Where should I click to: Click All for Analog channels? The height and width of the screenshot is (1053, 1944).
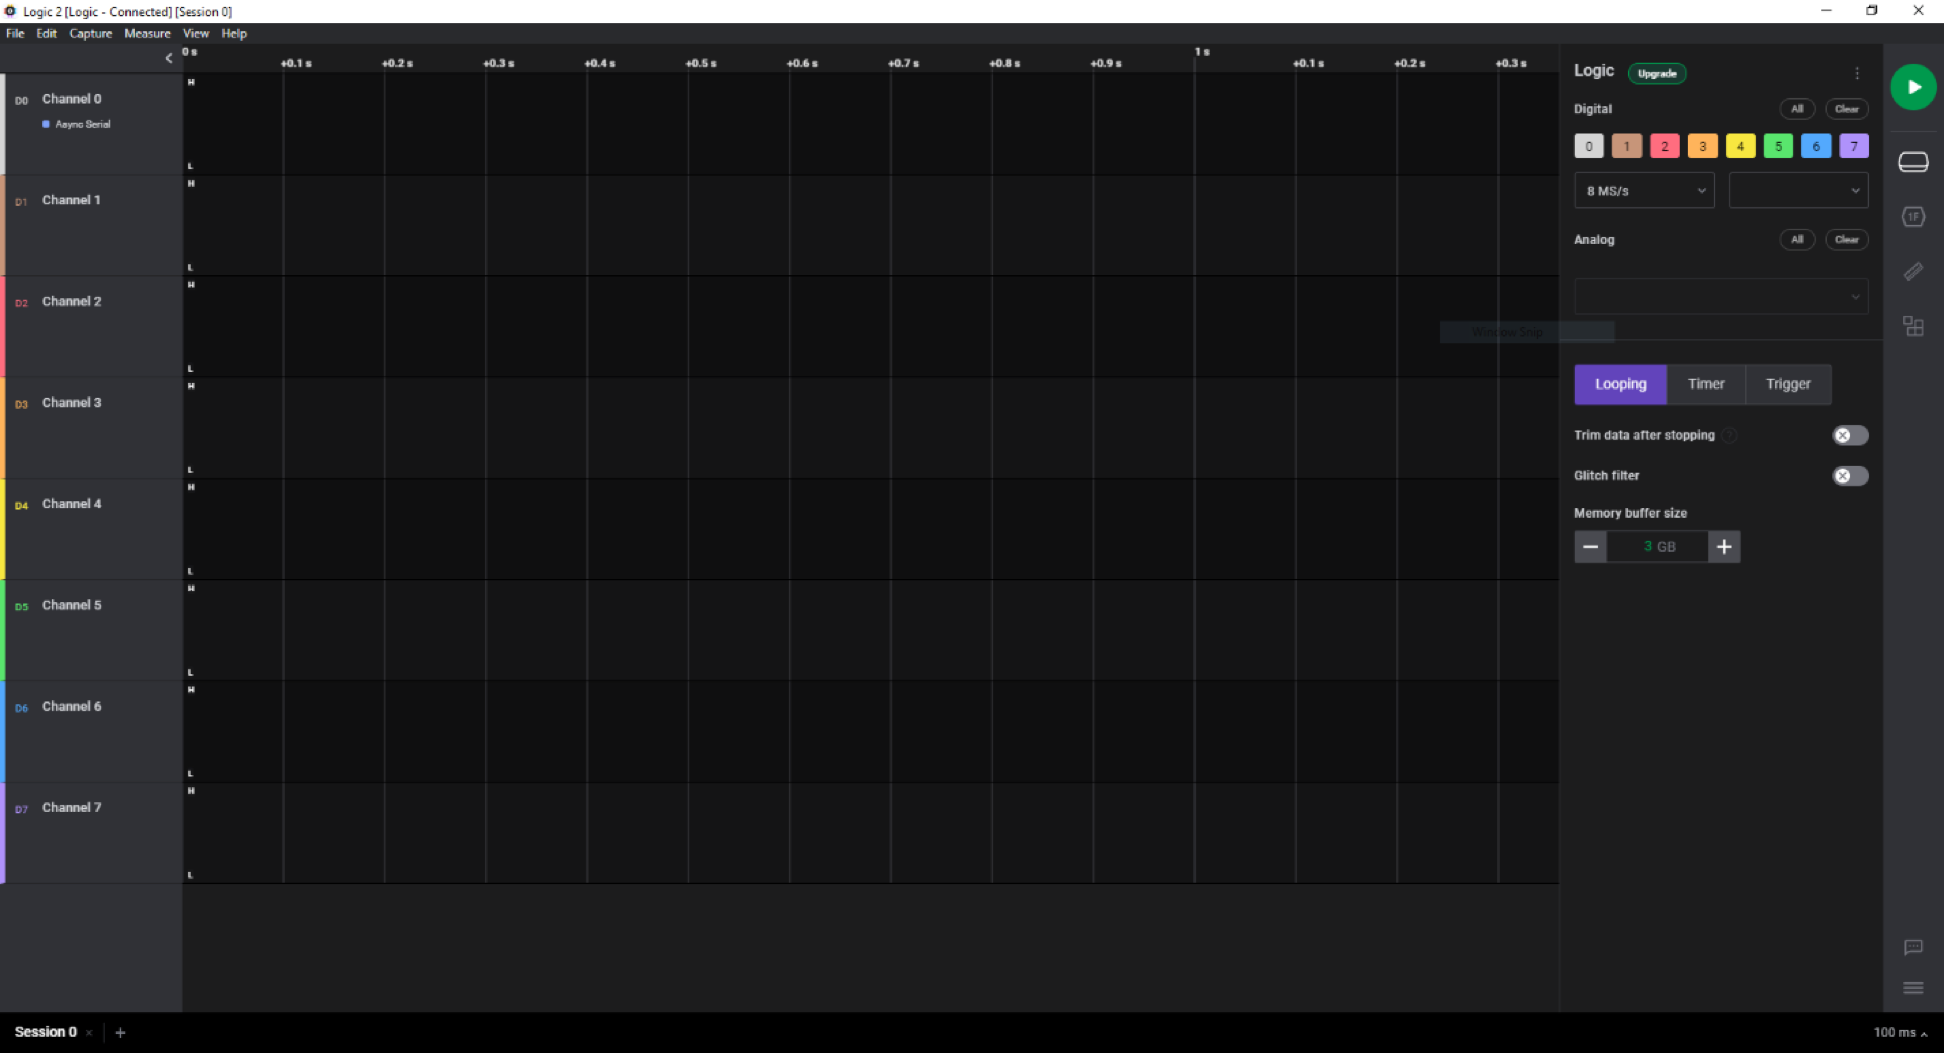click(1797, 240)
